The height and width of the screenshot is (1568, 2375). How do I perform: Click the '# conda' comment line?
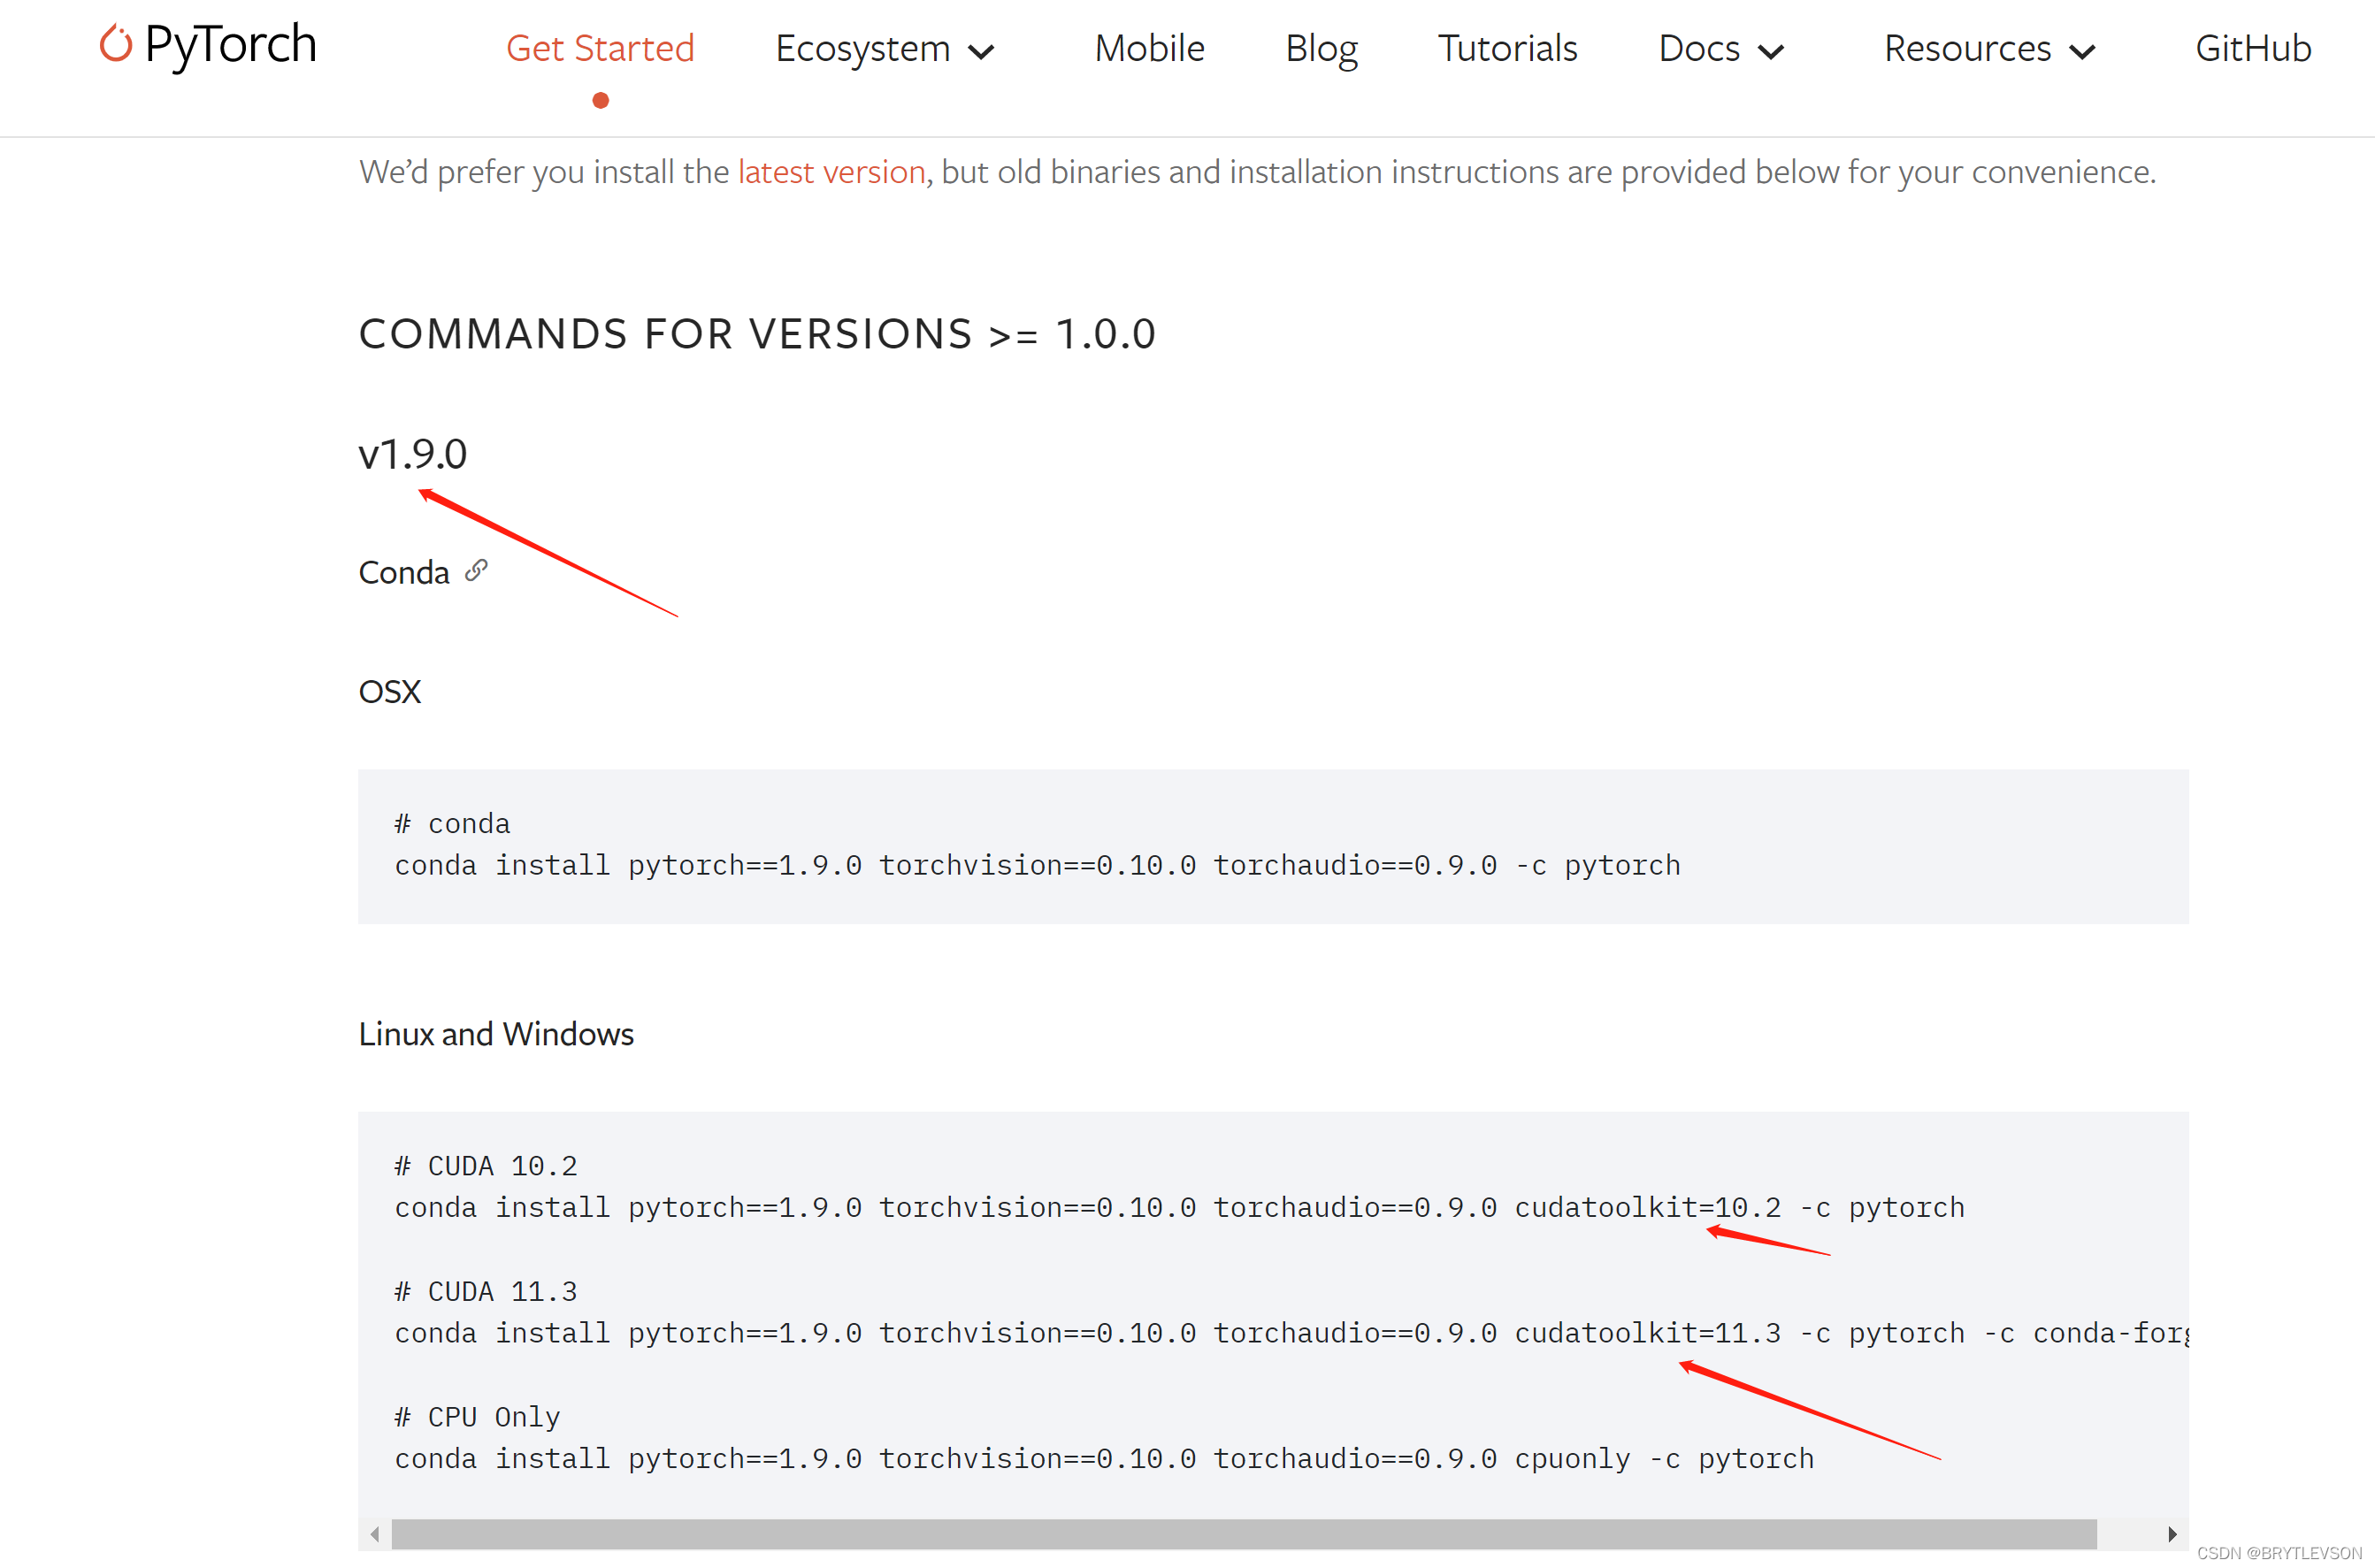[452, 824]
